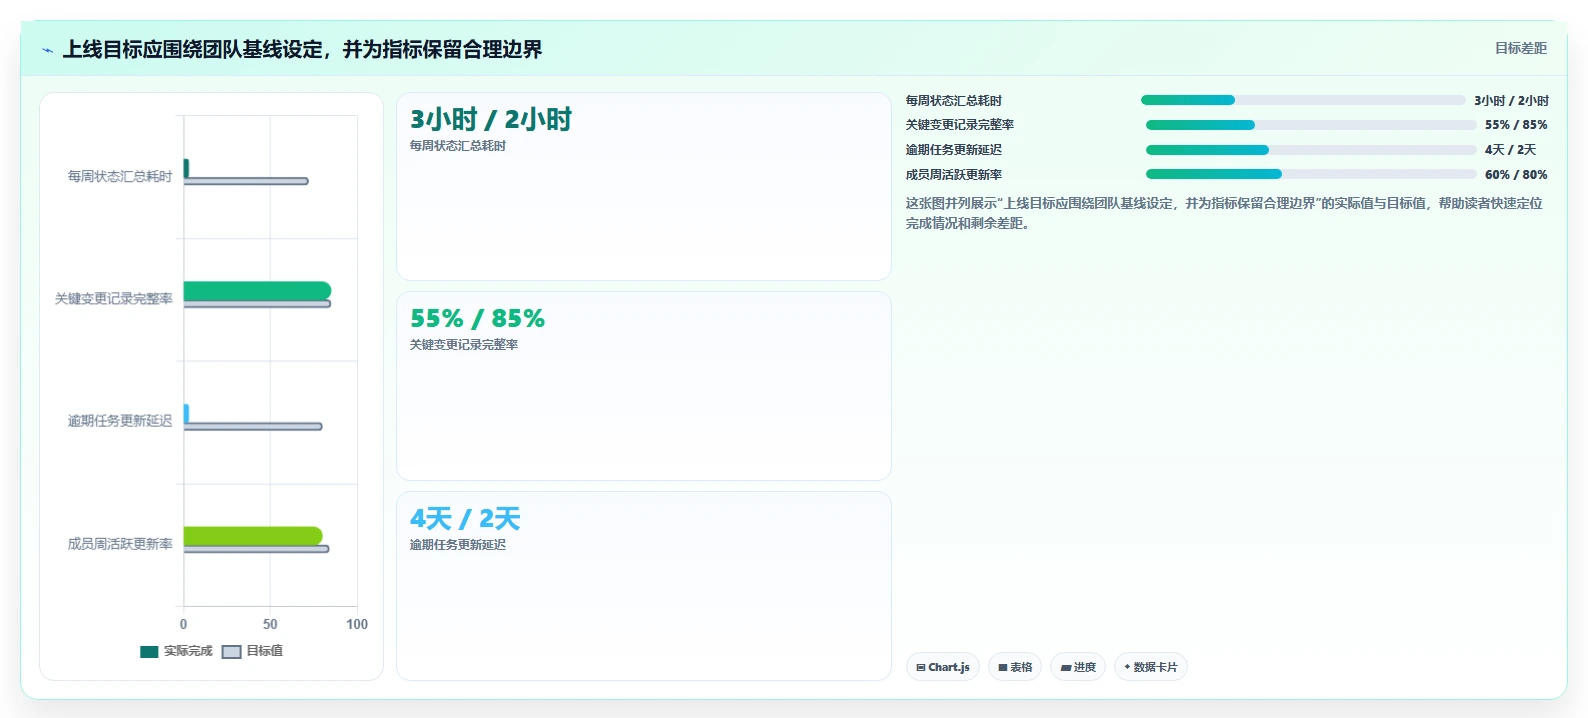Open the 3小时 / 2小时 metric card
Screen dimensions: 1588x718
644,186
